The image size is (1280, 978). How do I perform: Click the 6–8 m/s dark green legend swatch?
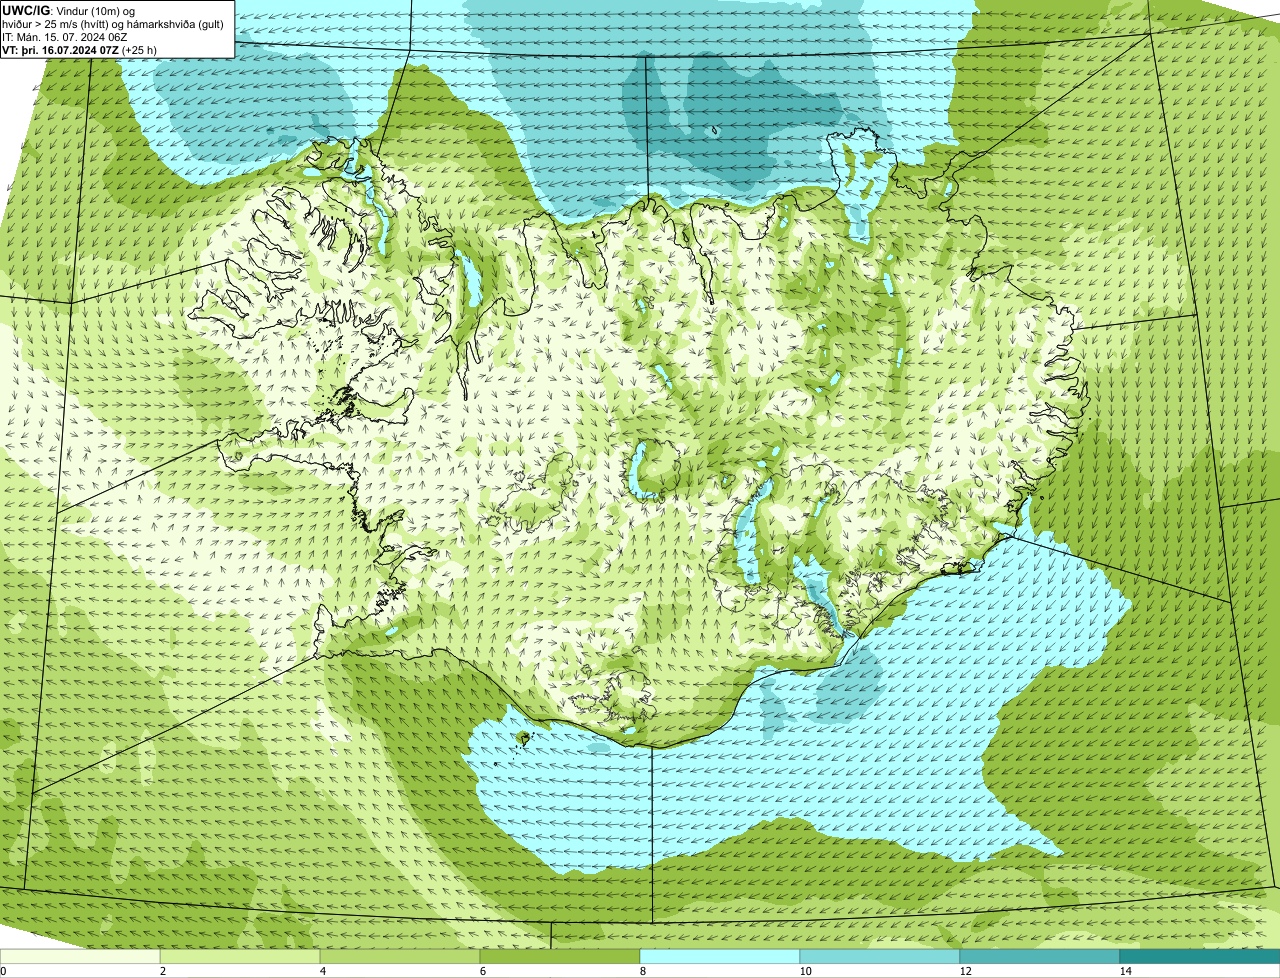click(x=560, y=957)
